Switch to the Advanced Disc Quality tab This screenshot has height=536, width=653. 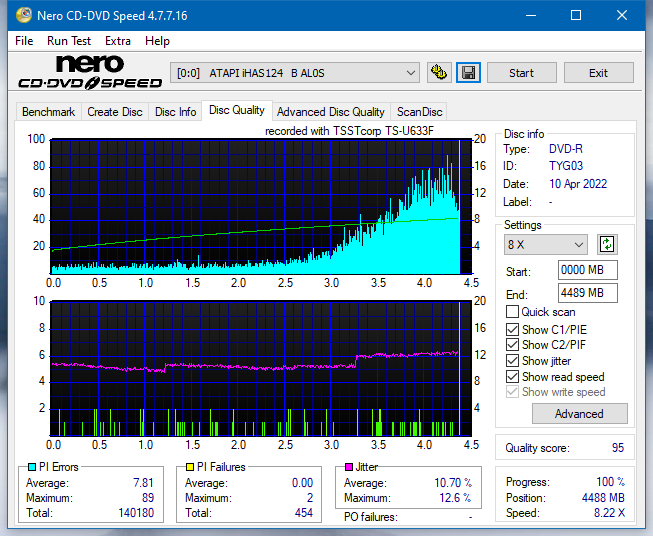pyautogui.click(x=331, y=112)
